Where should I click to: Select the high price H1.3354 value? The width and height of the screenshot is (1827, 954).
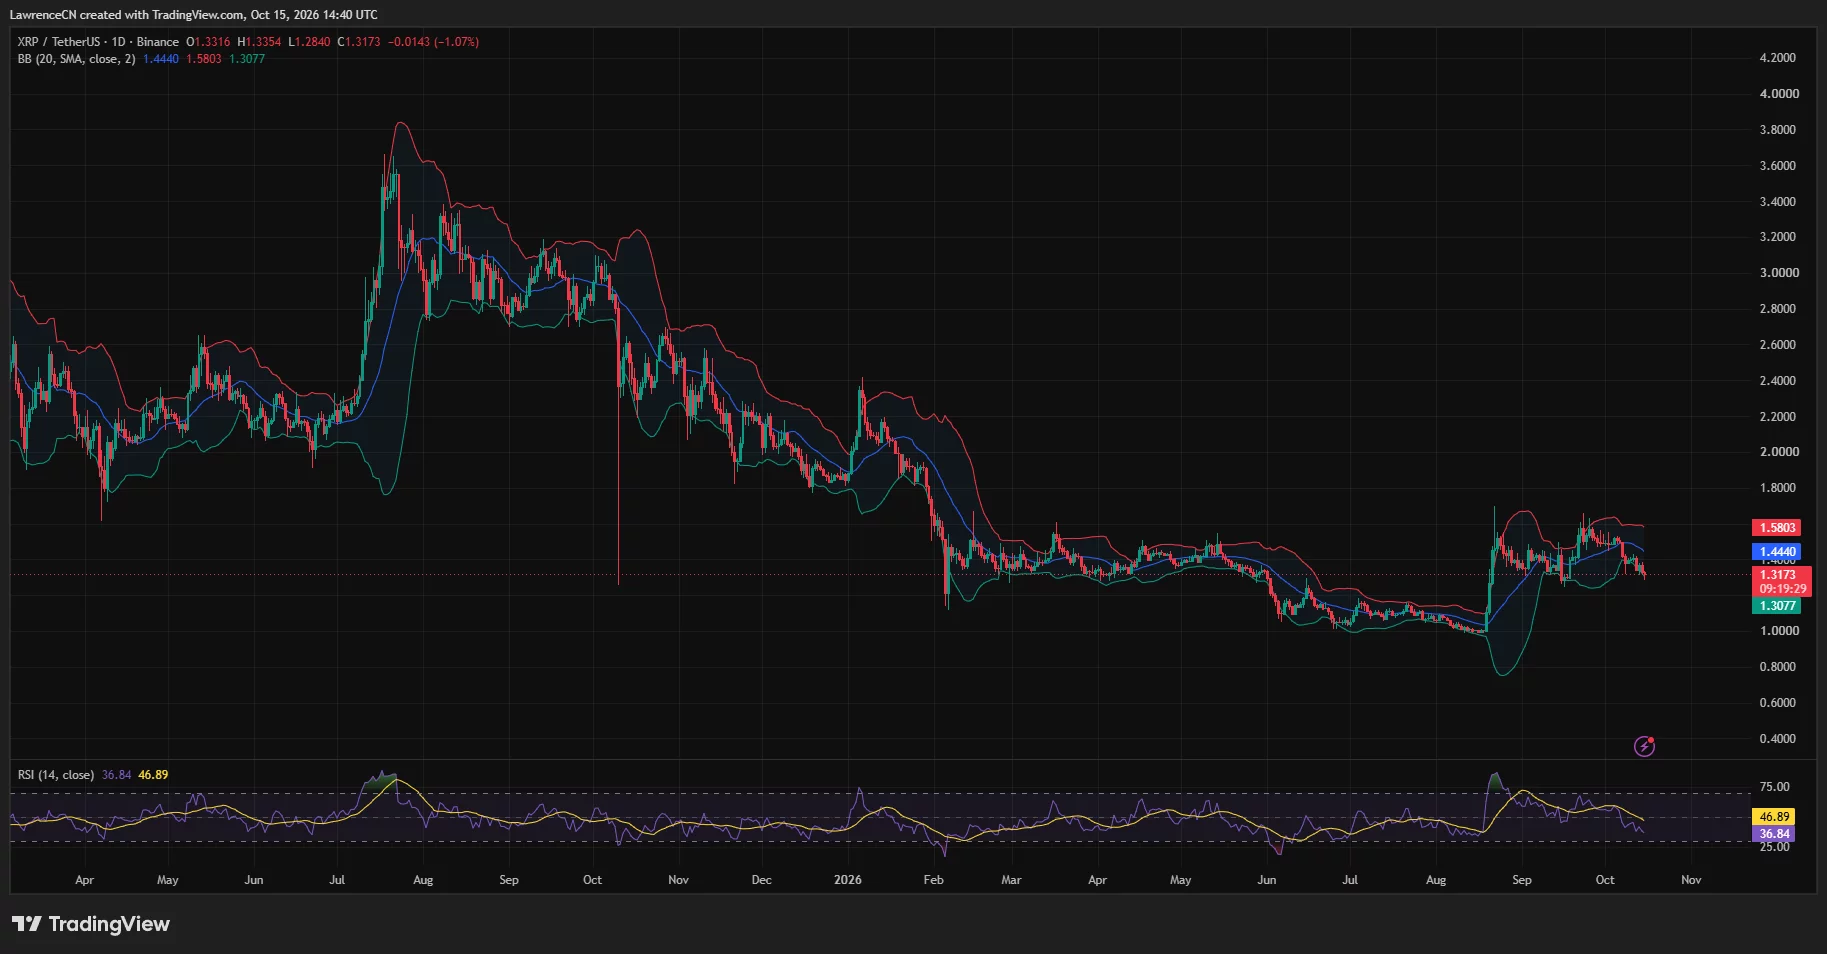pos(259,42)
